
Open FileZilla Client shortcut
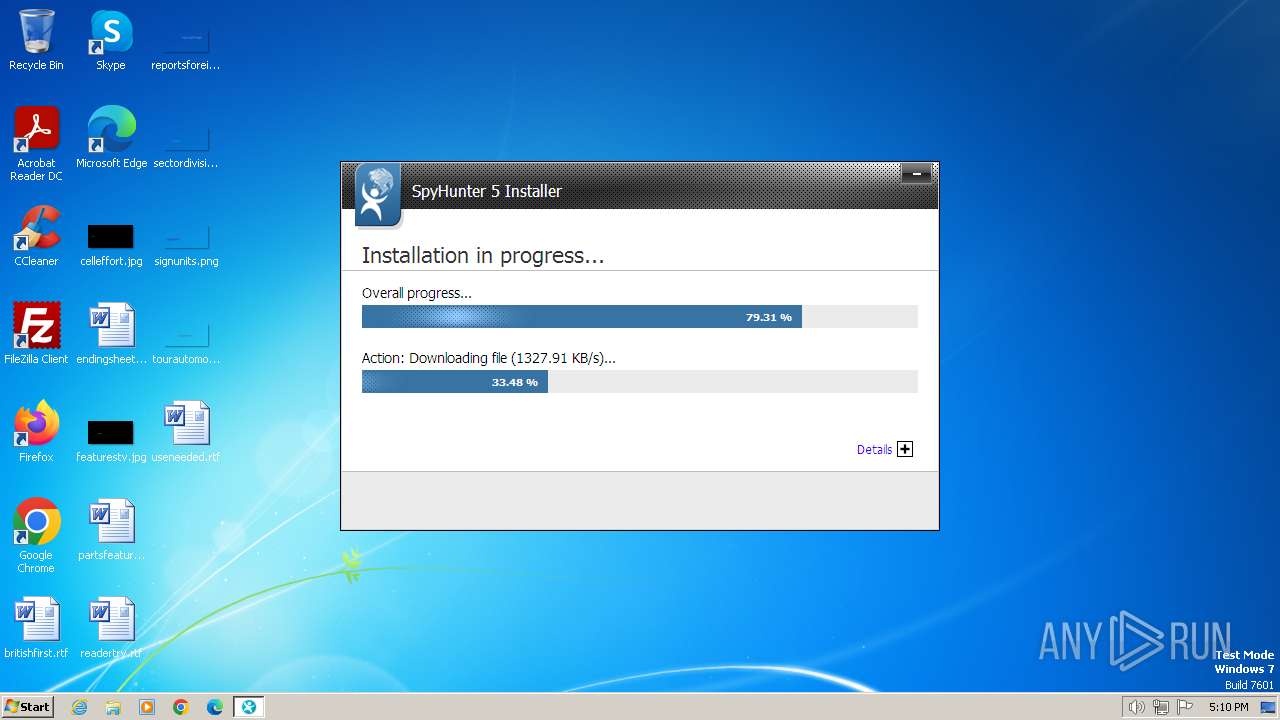coord(36,334)
